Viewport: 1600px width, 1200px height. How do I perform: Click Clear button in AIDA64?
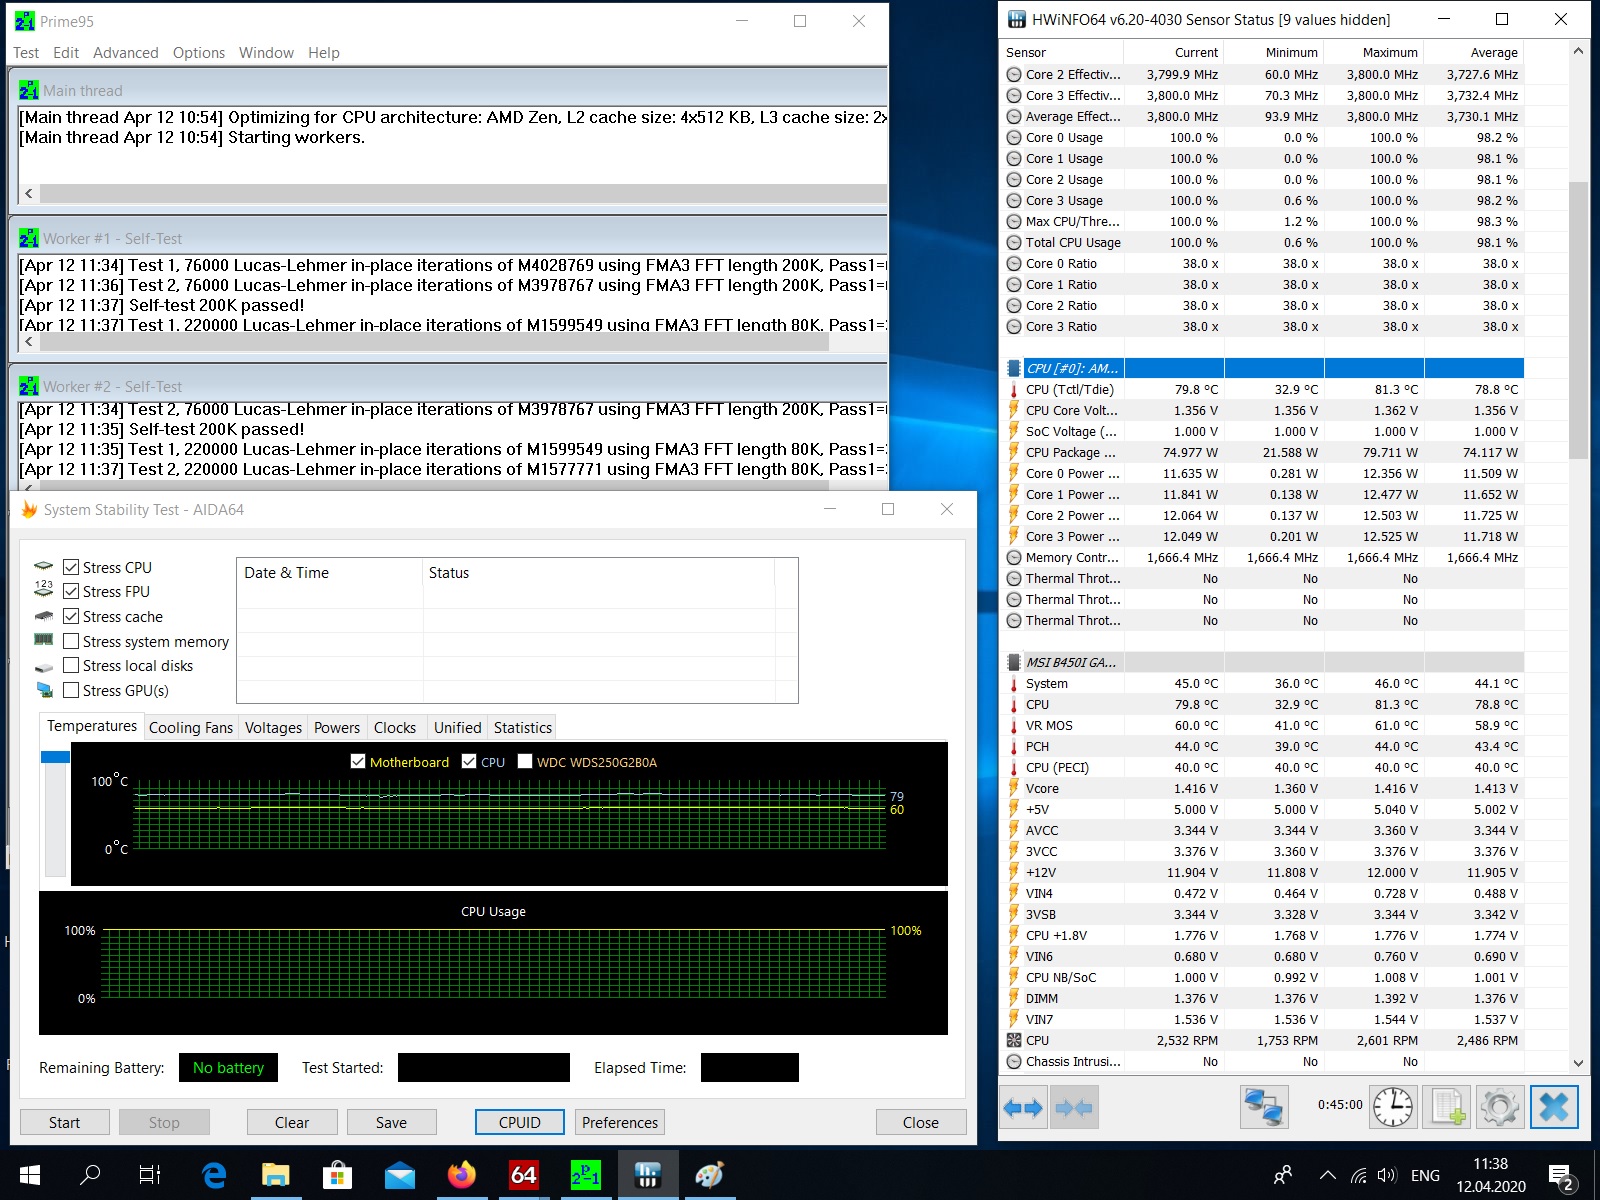[x=292, y=1122]
